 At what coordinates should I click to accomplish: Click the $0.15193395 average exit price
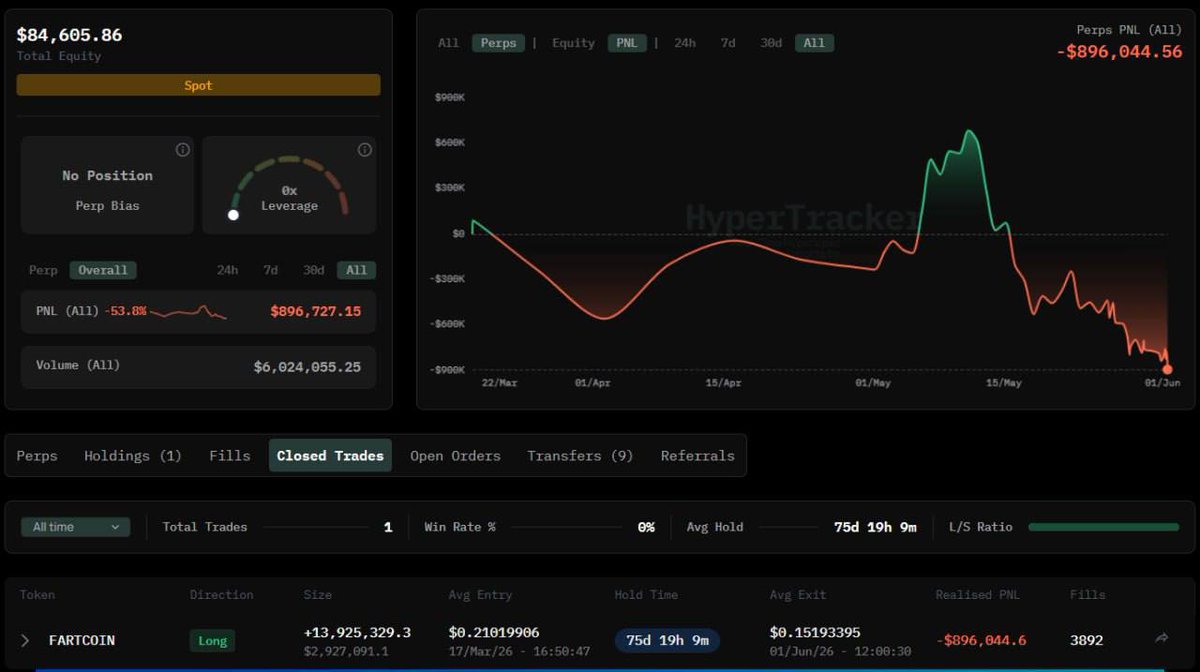click(x=815, y=633)
